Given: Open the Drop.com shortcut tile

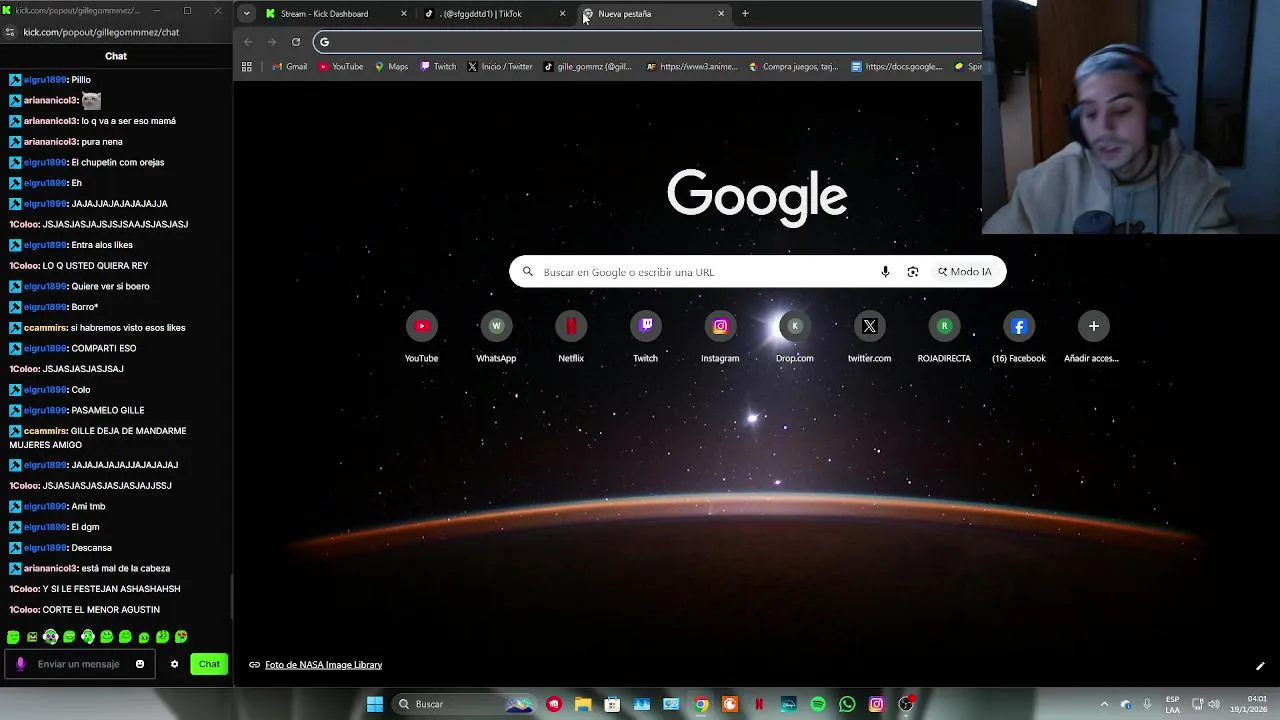Looking at the screenshot, I should coord(795,338).
